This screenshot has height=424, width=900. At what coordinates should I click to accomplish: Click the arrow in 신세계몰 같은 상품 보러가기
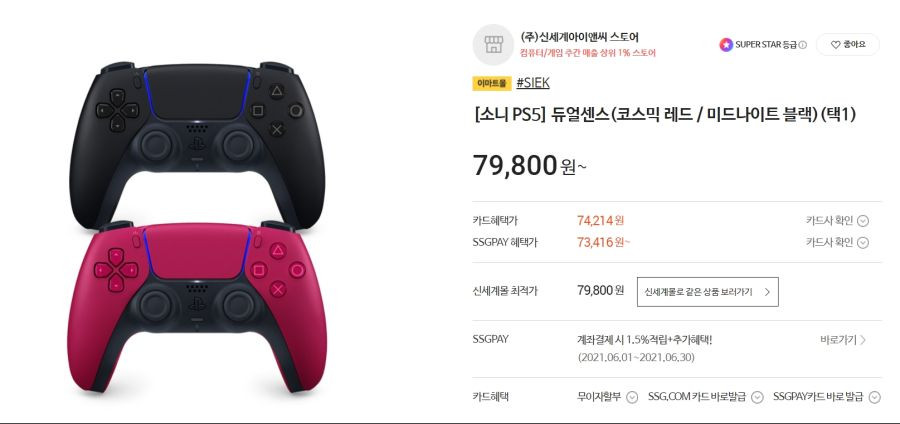click(x=767, y=292)
